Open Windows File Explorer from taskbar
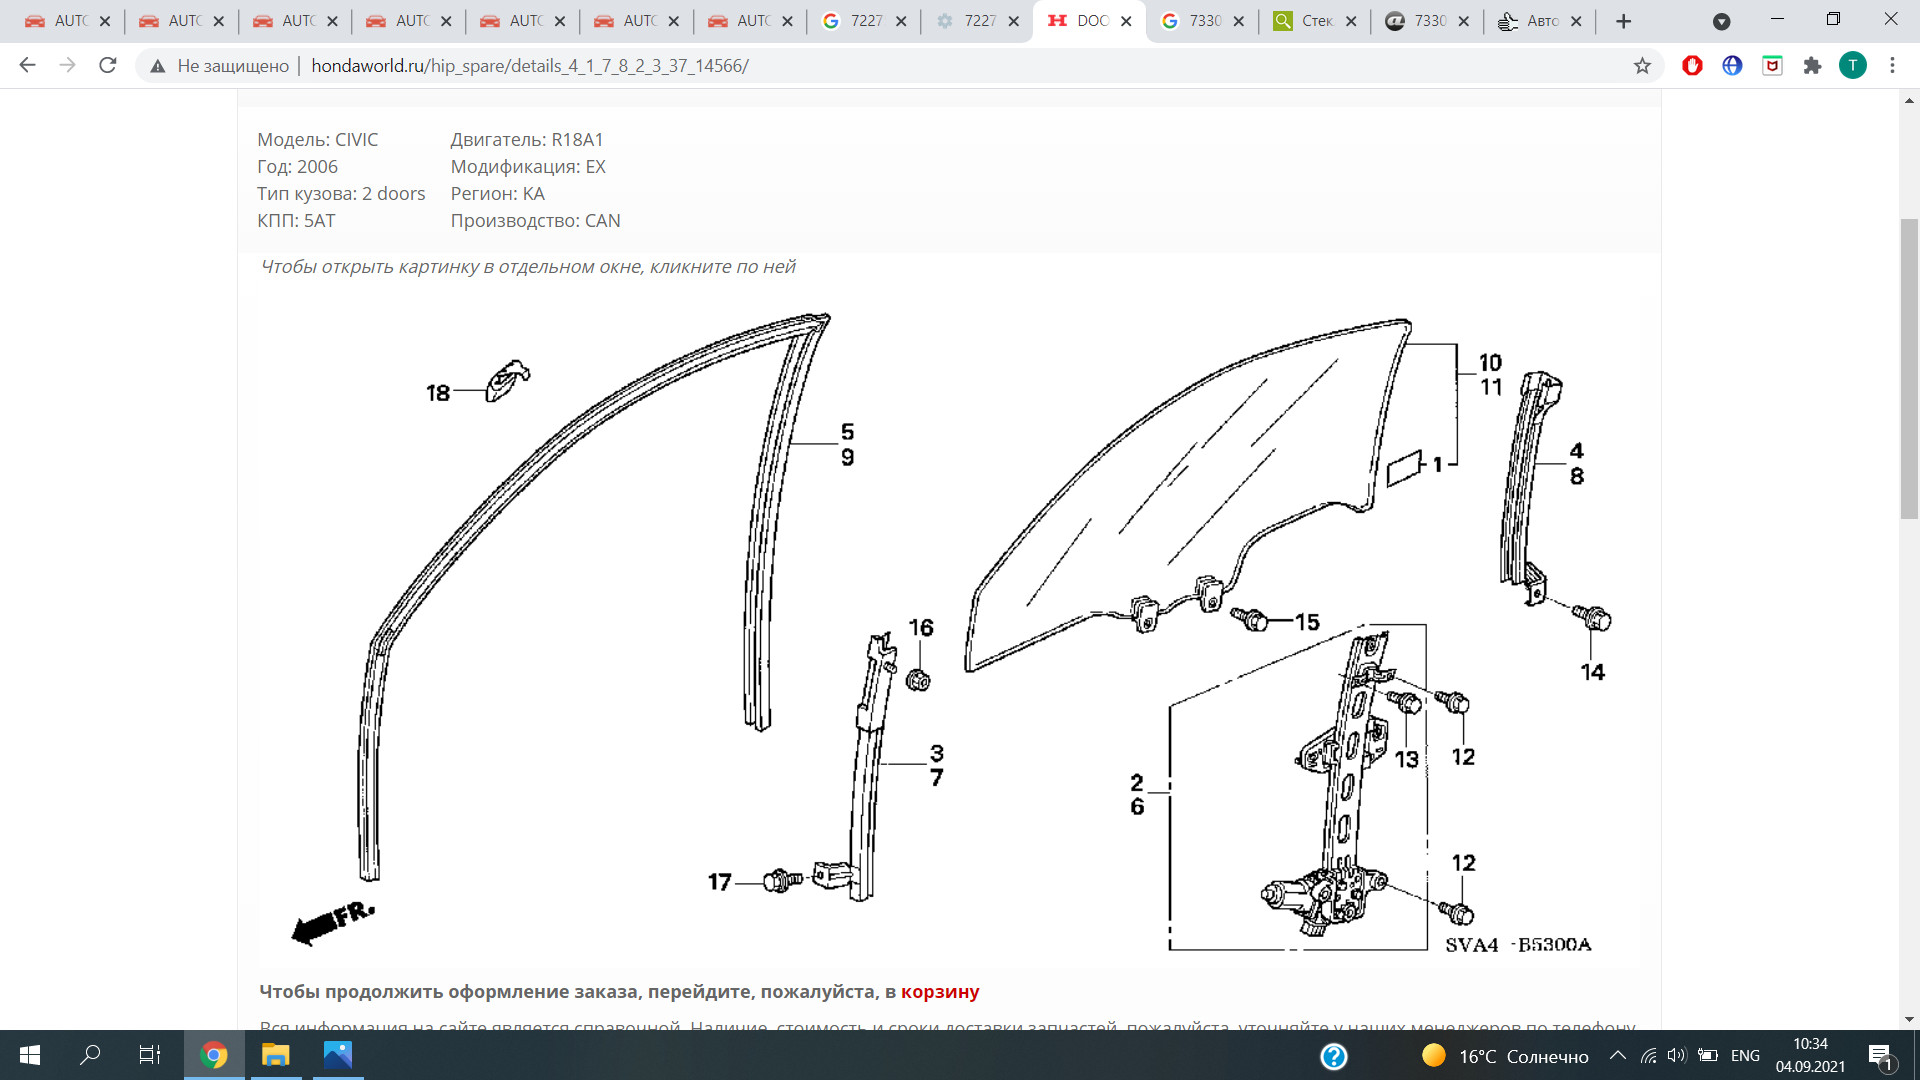This screenshot has width=1920, height=1080. coord(275,1055)
